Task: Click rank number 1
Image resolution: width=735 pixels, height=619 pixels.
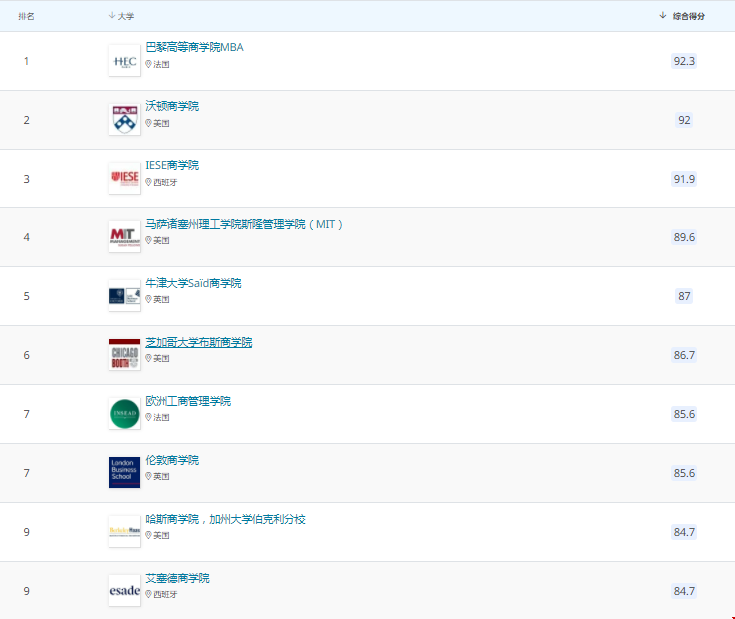Action: [x=27, y=61]
